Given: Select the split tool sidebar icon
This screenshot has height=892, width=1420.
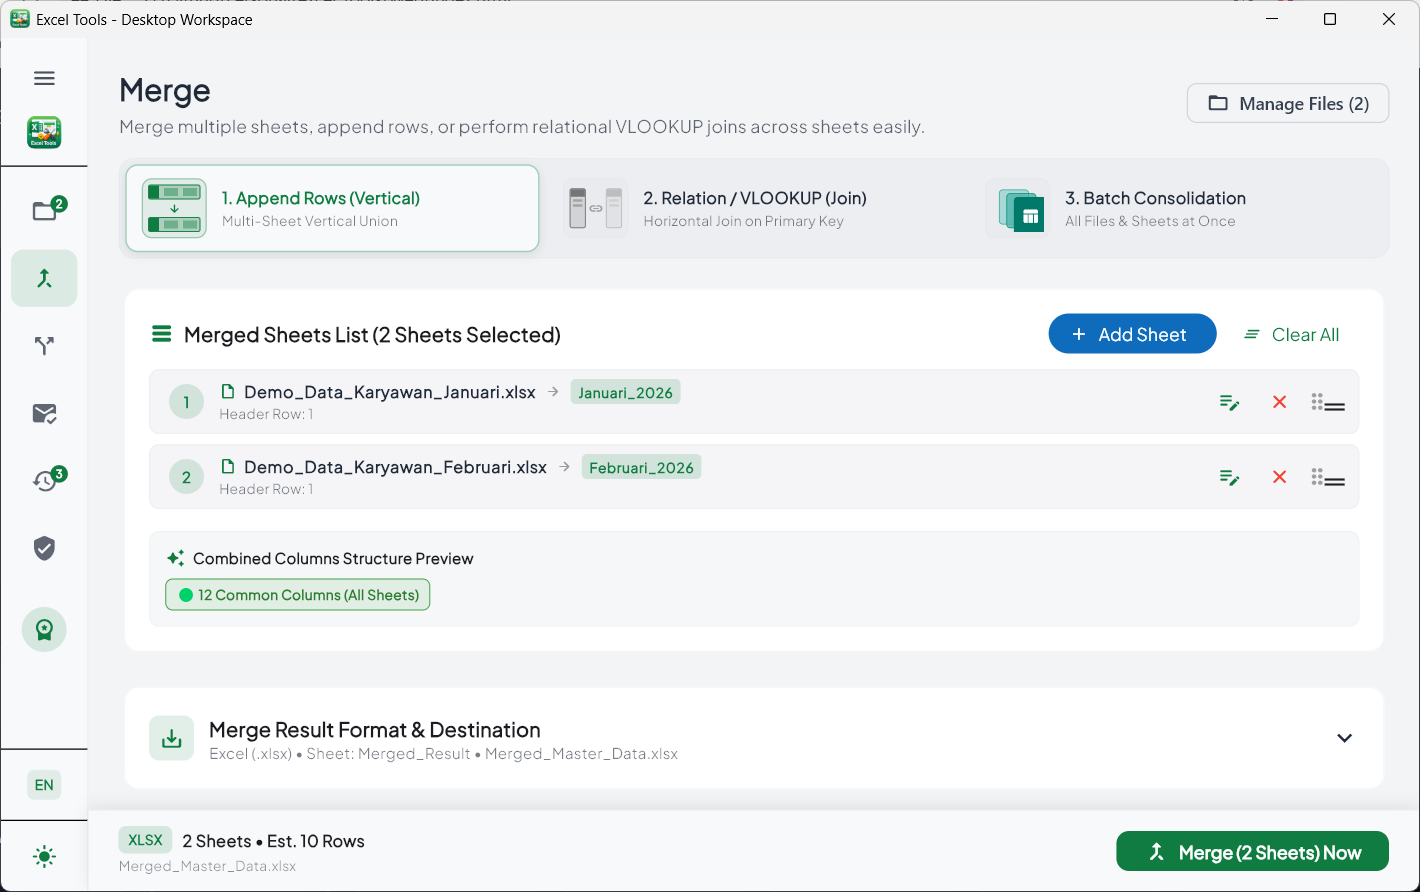Looking at the screenshot, I should pos(44,346).
